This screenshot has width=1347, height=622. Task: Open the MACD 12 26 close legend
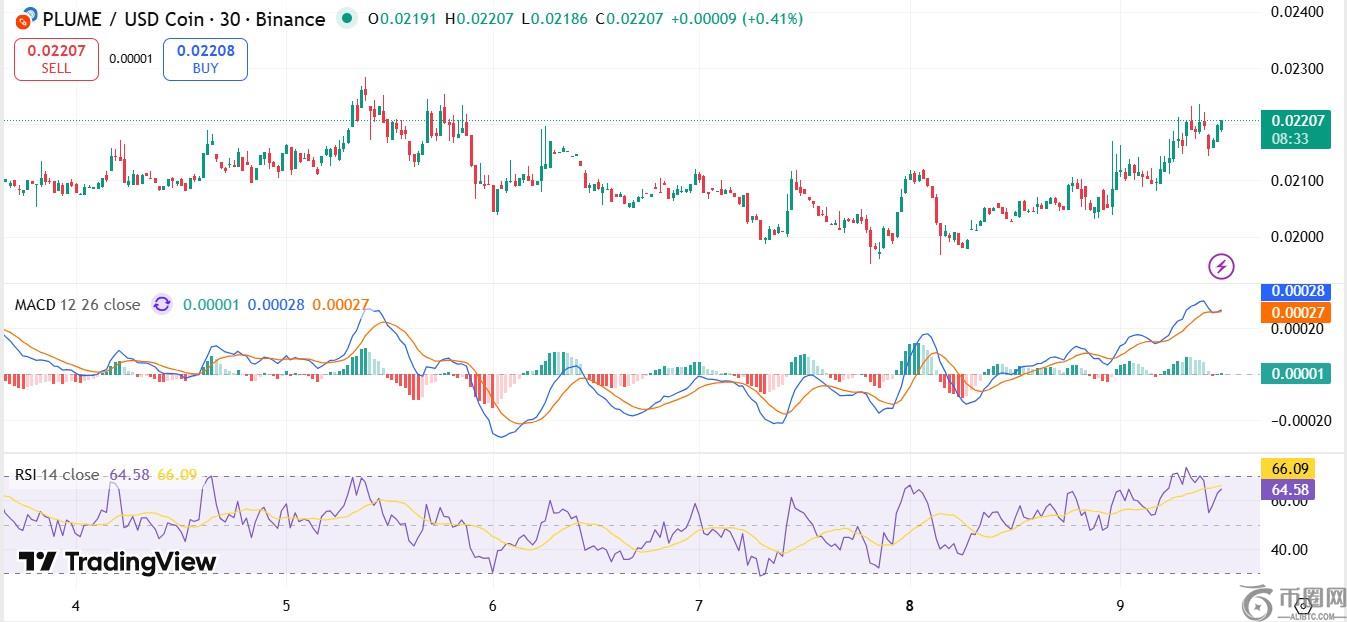click(76, 304)
